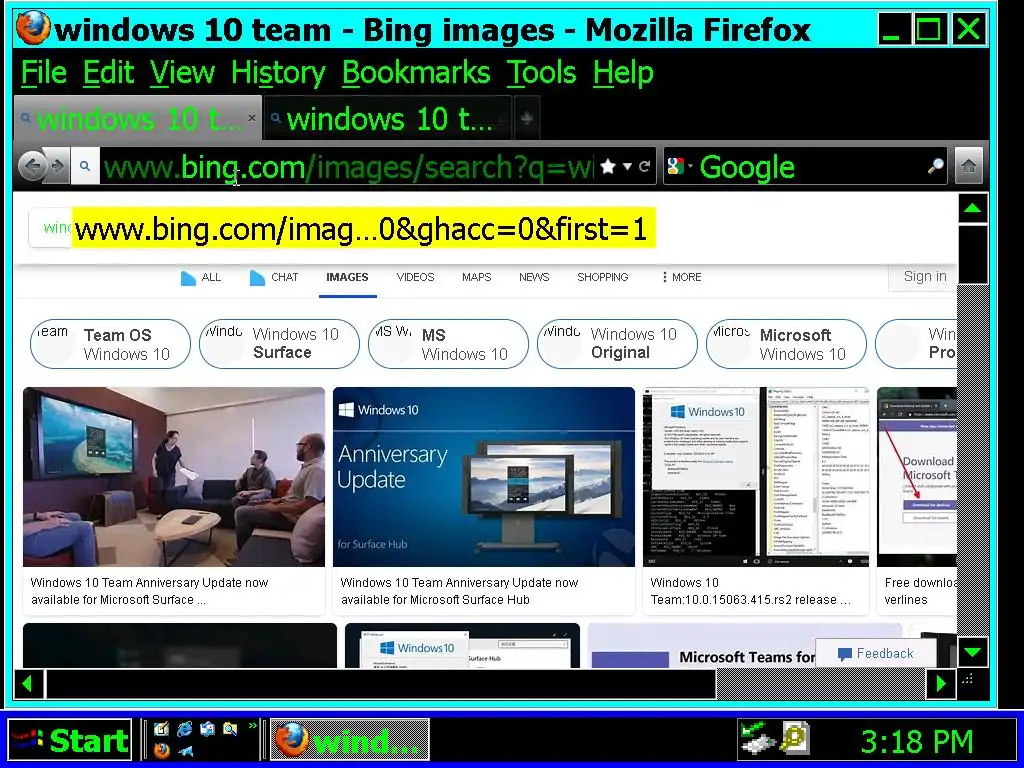Open the Edit menu
Screen dimensions: 1024x768
pos(108,72)
